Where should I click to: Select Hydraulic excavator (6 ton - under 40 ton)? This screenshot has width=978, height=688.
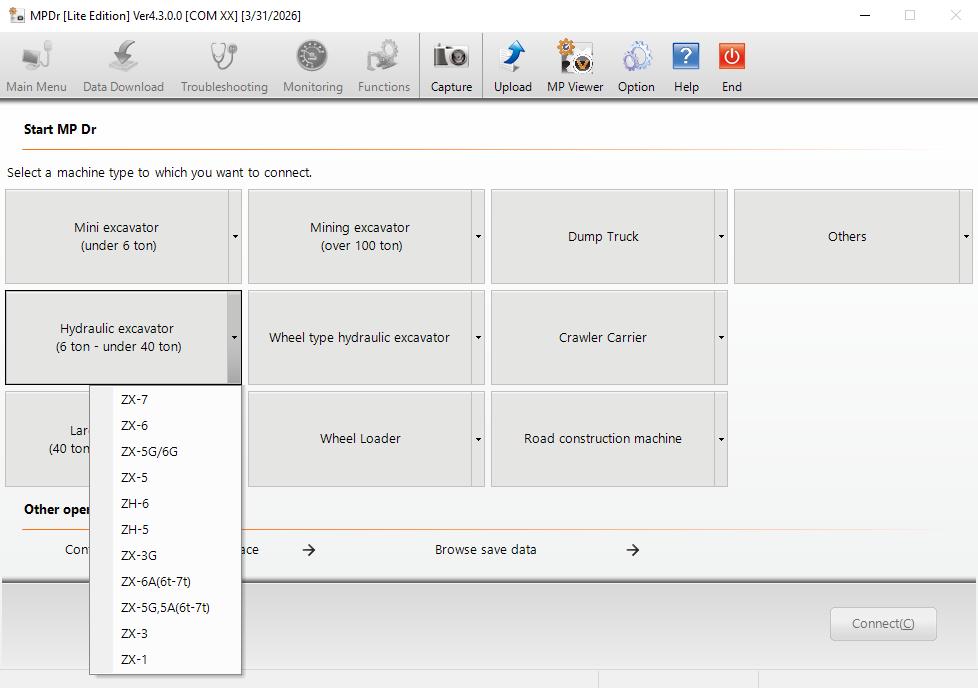(117, 337)
